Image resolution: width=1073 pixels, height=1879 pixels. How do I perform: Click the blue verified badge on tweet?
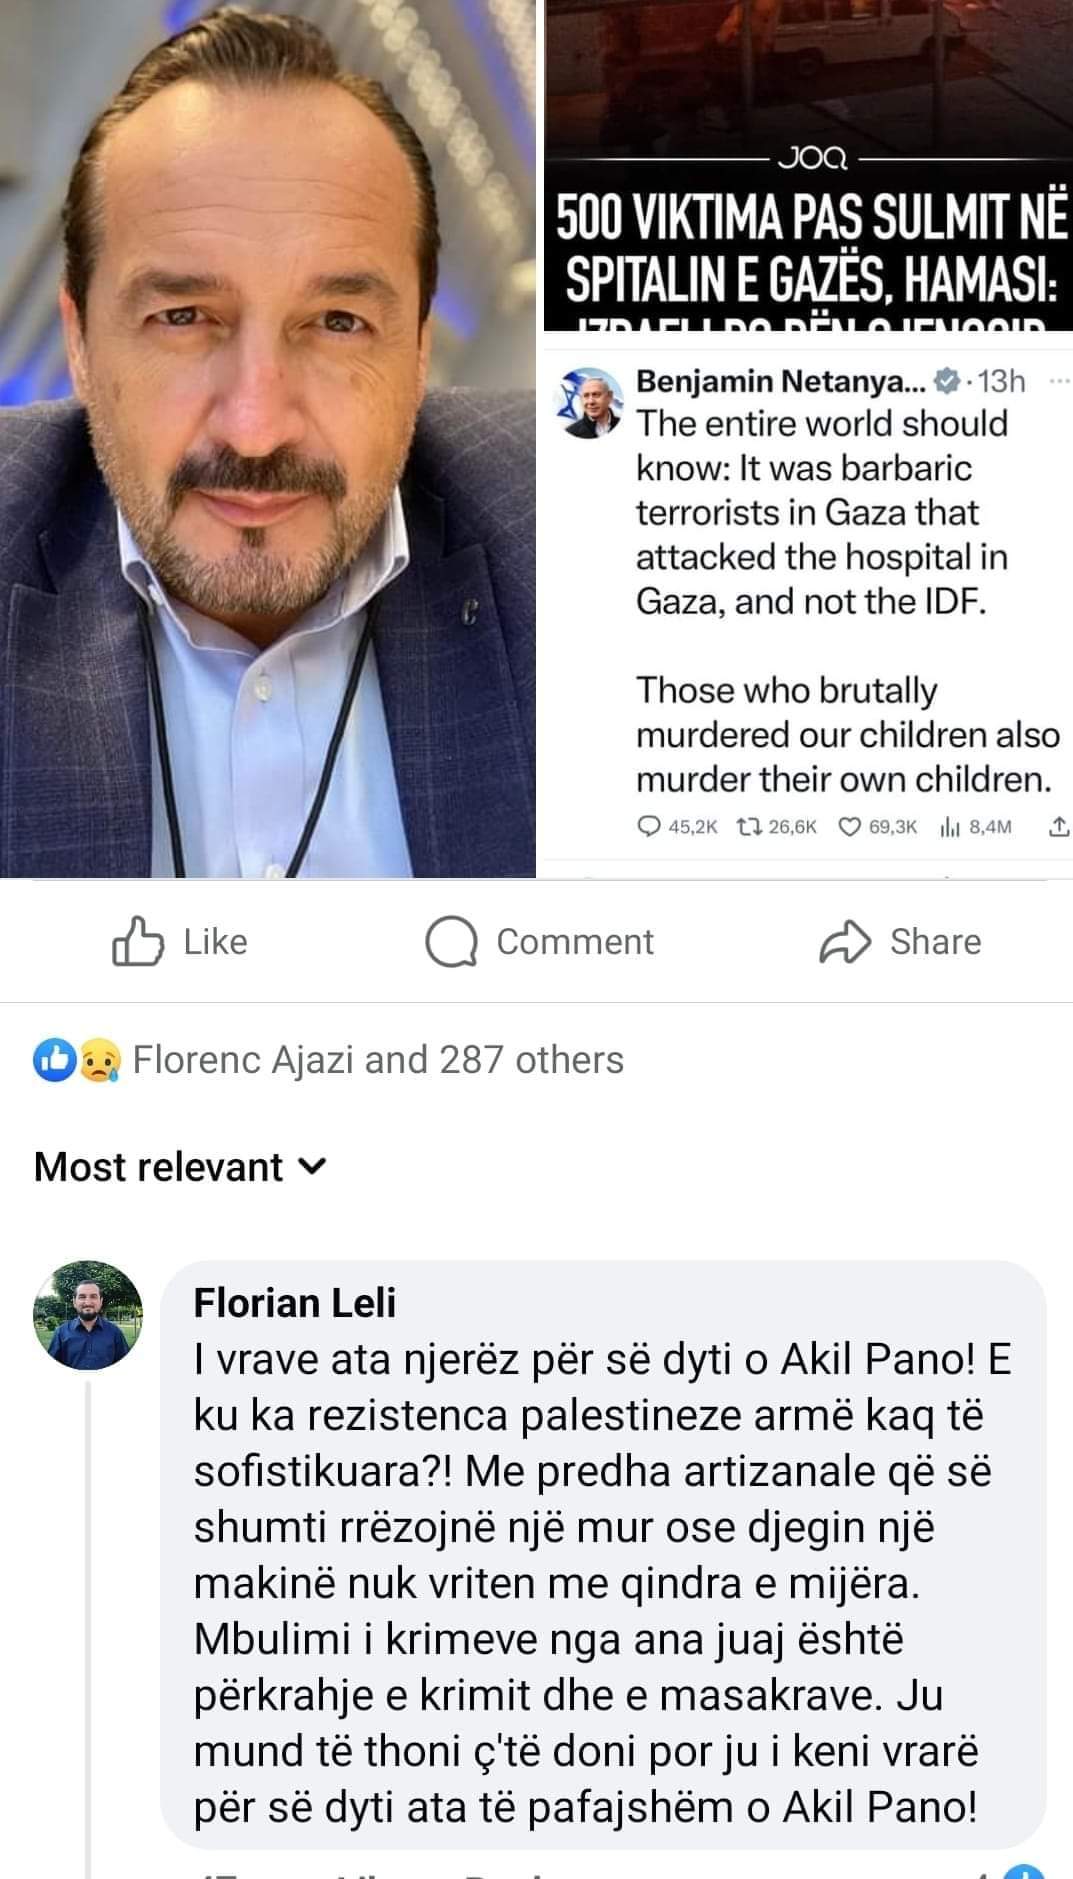tap(944, 381)
